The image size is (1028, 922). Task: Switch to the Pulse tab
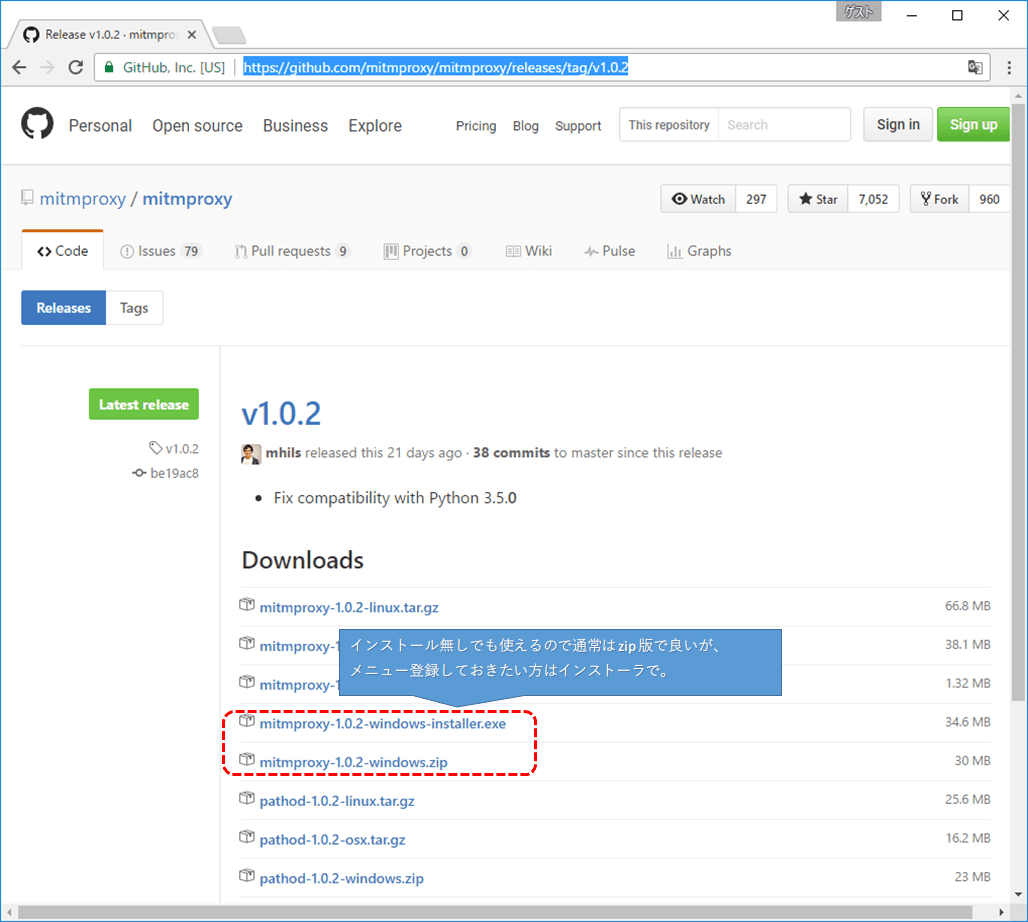tap(610, 251)
